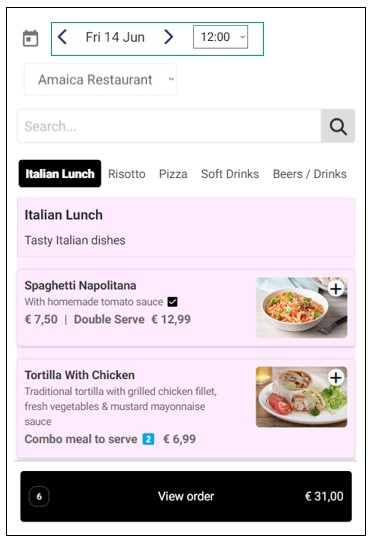
Task: Click the magnifying glass search button
Action: 338,126
